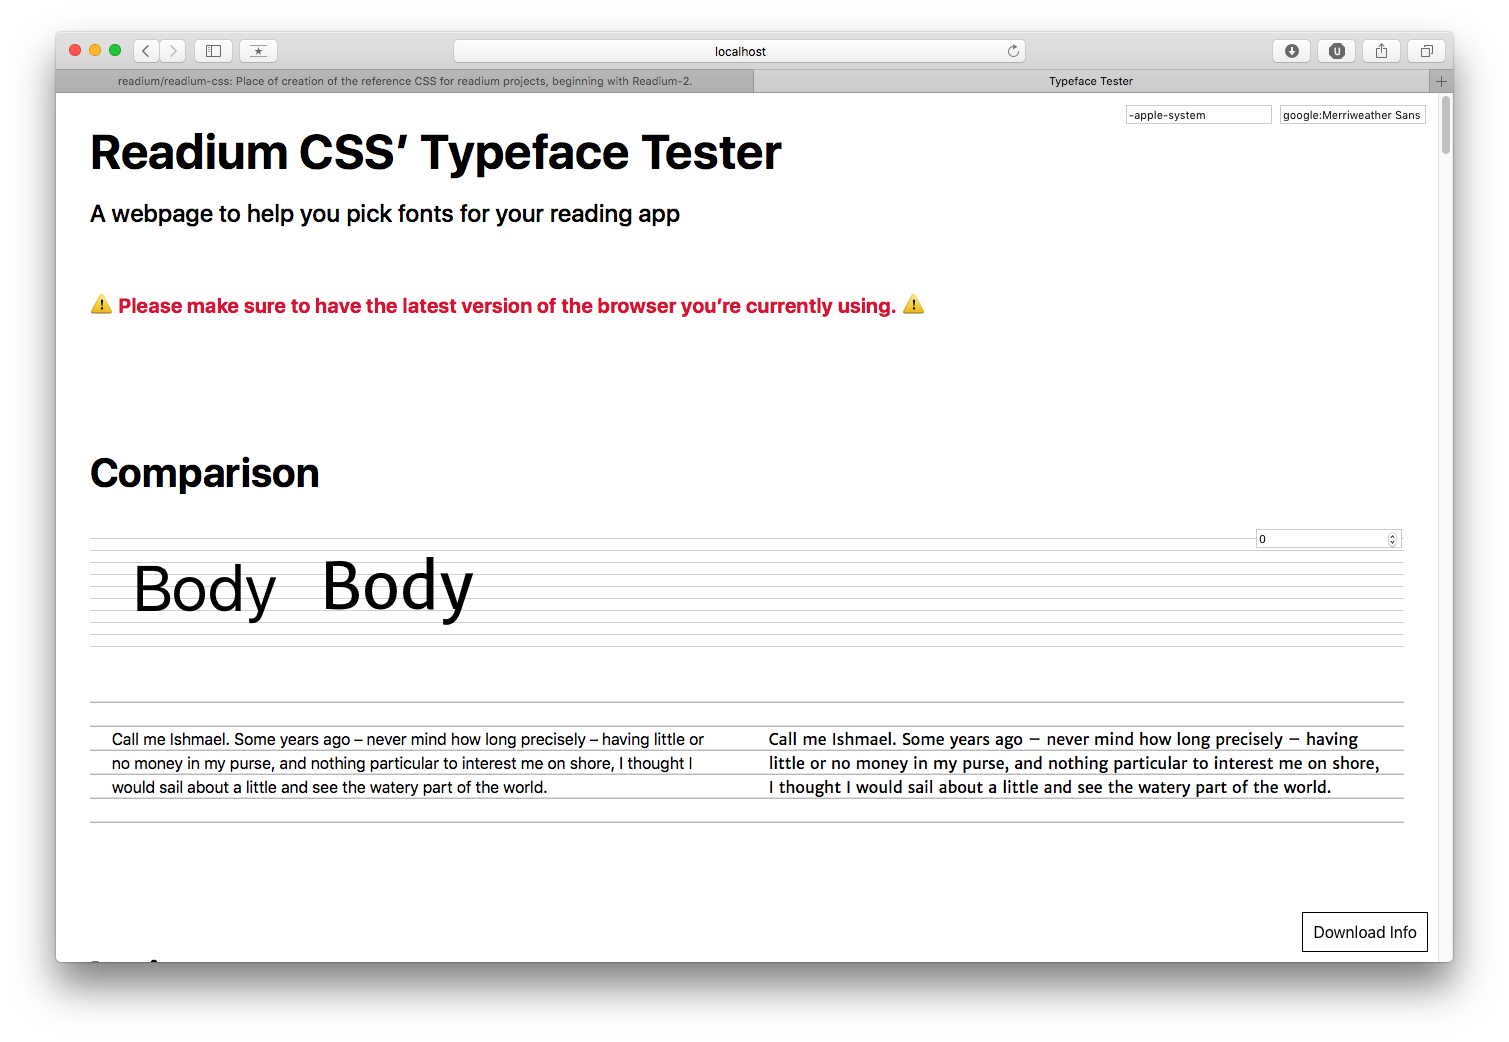Image resolution: width=1509 pixels, height=1042 pixels.
Task: Go back to the previous page
Action: pos(146,51)
